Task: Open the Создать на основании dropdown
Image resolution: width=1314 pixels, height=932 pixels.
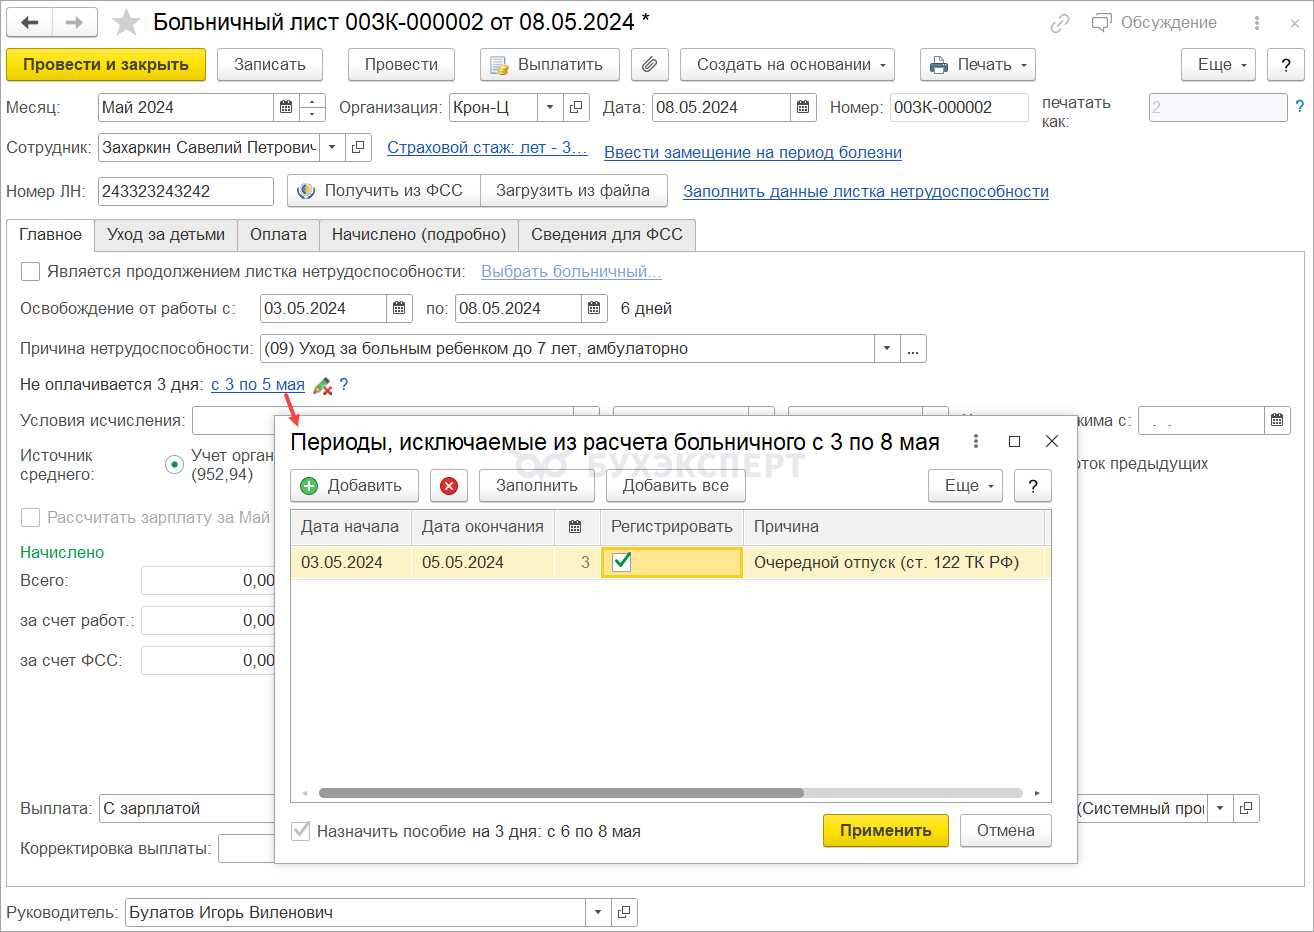Action: point(788,65)
